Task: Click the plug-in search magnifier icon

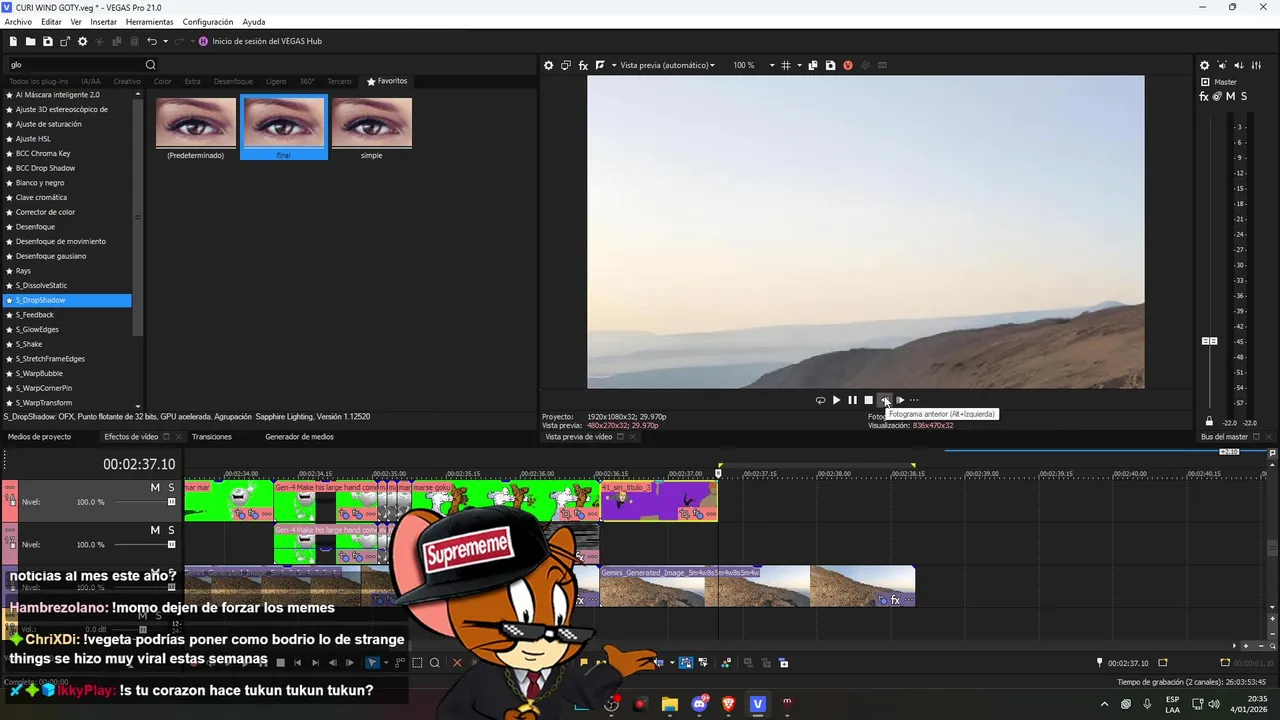Action: [151, 65]
